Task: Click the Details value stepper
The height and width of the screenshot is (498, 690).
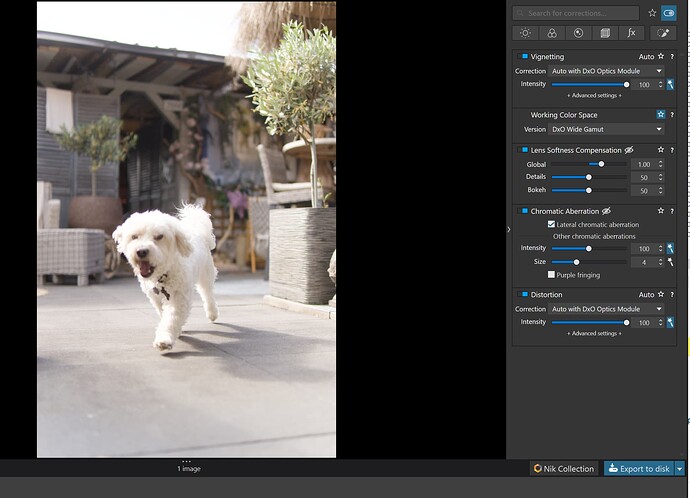Action: point(660,177)
